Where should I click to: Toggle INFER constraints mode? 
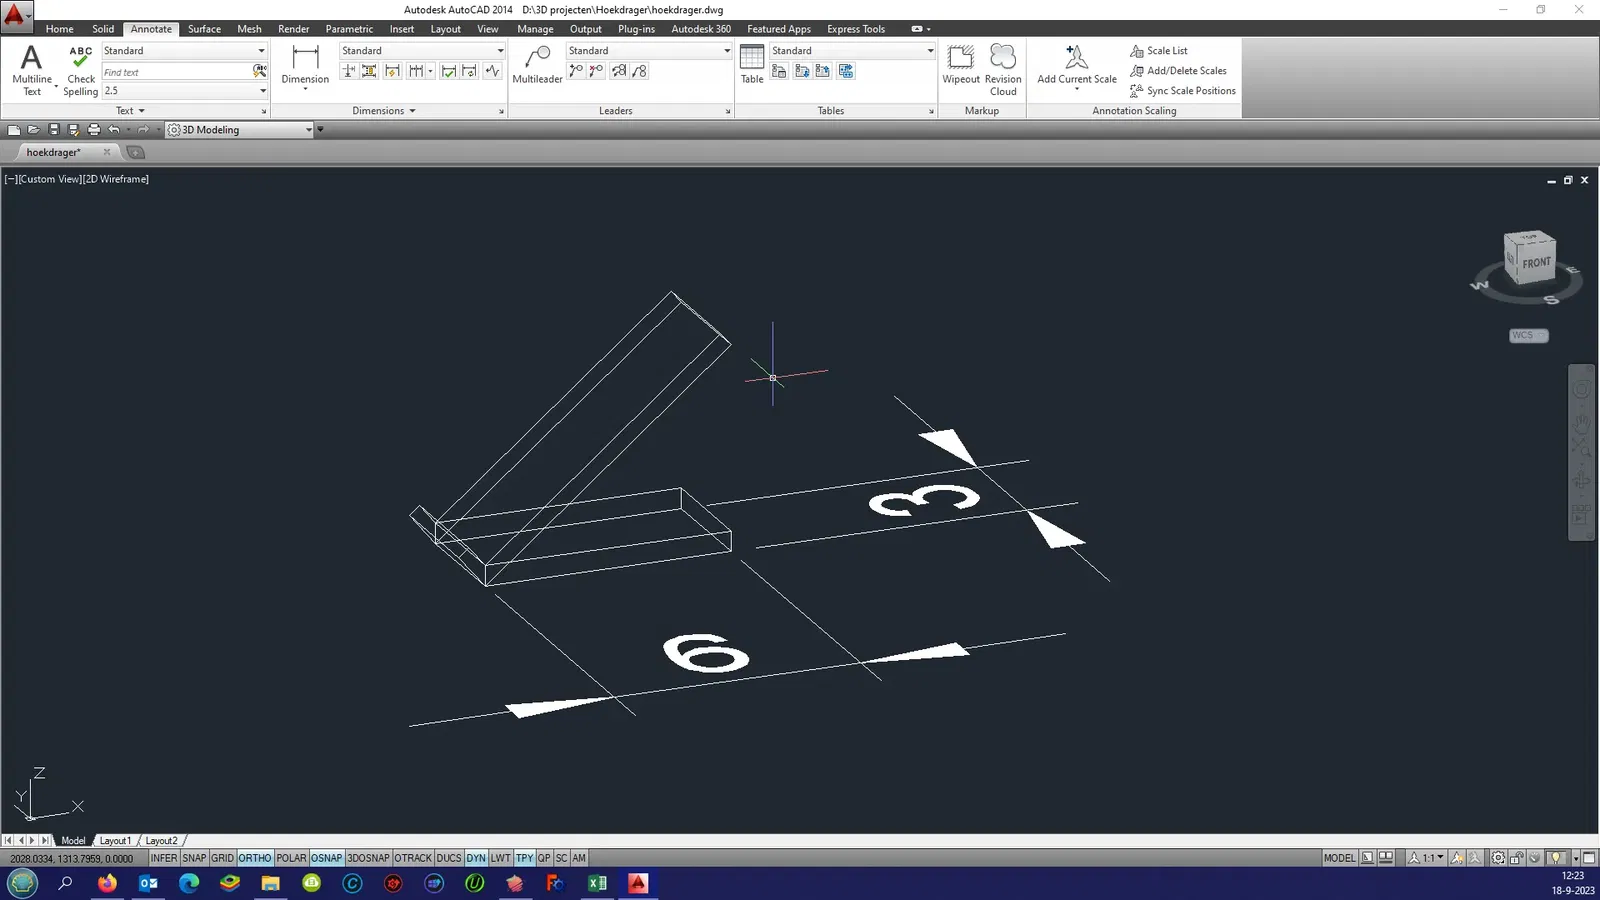pos(164,858)
